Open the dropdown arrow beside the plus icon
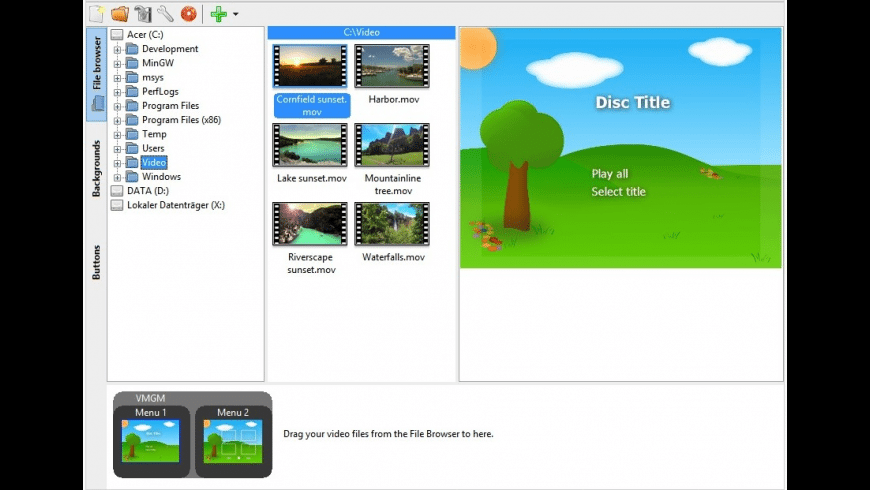Screen dimensions: 870x490 point(235,14)
